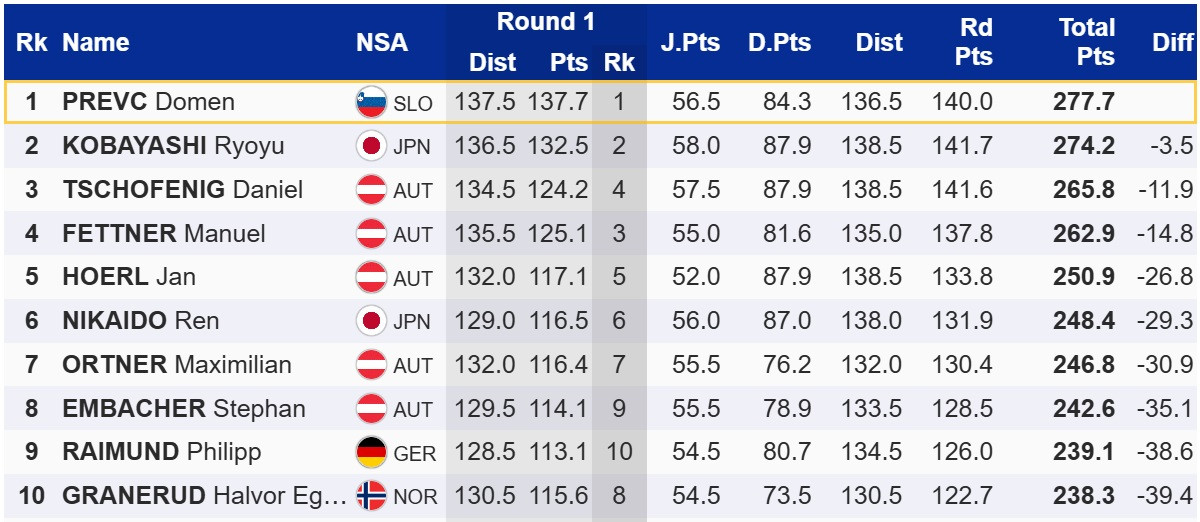Sort table by Name column header

[x=96, y=43]
